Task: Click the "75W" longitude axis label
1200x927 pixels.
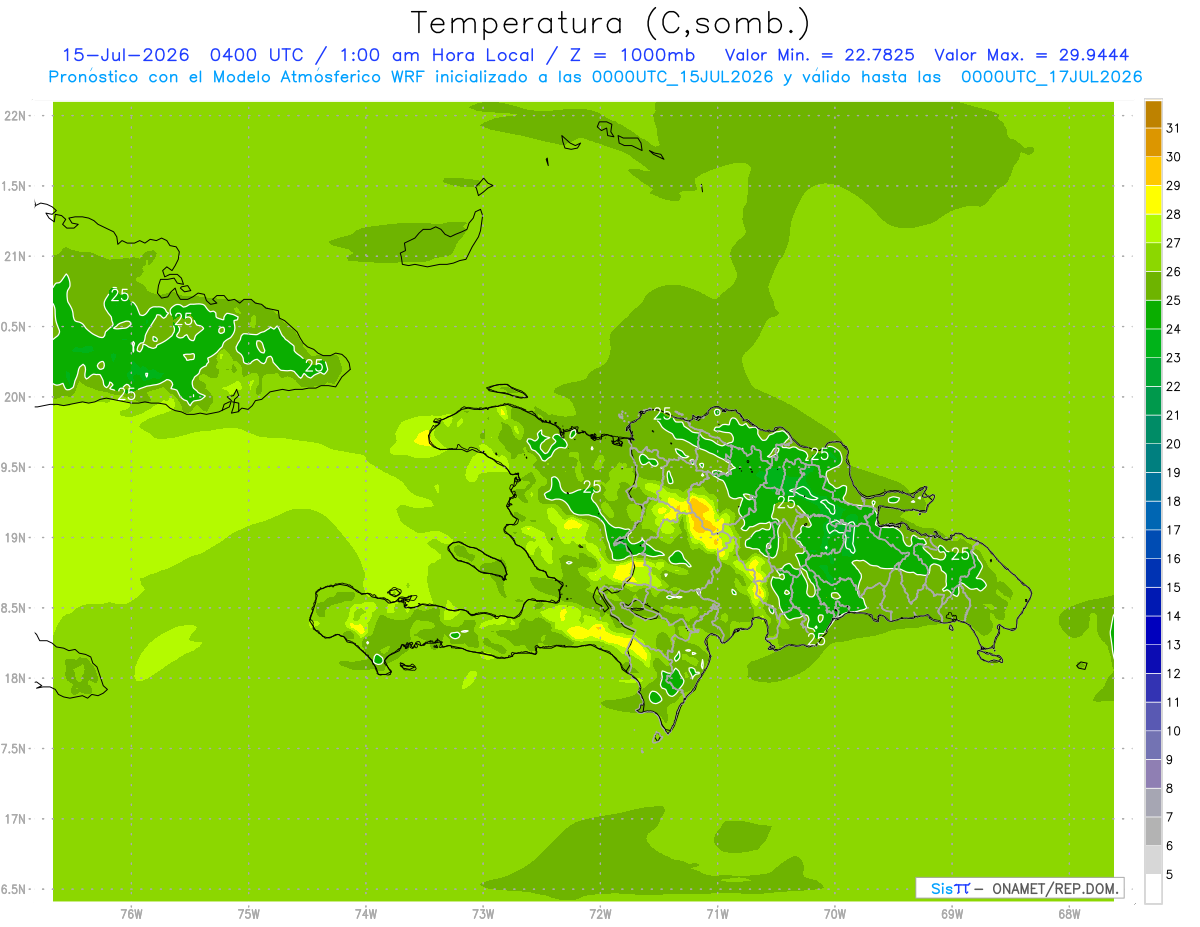Action: click(x=248, y=913)
